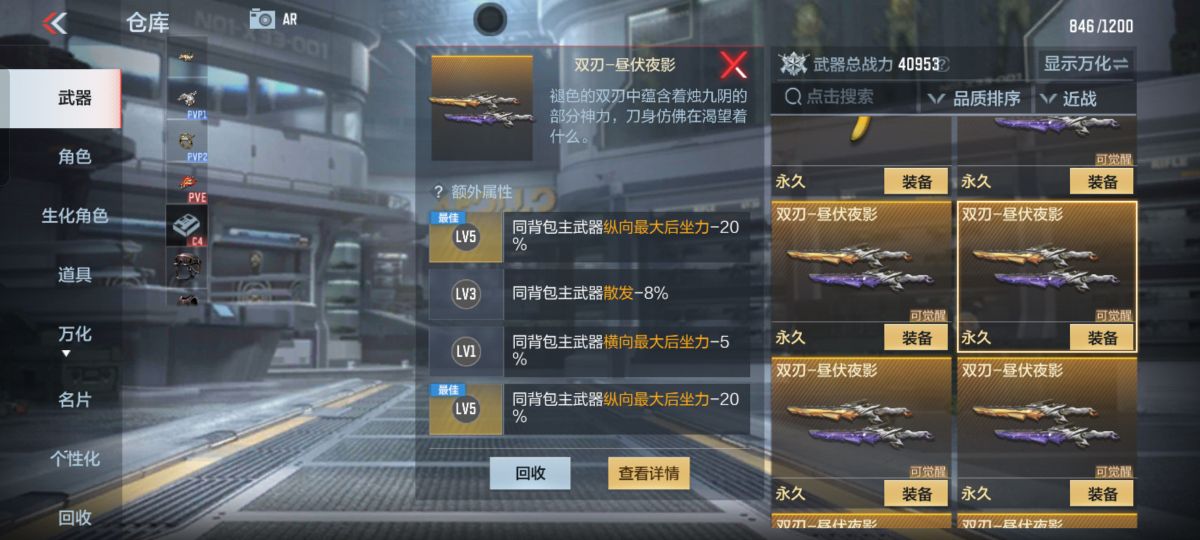Click the 回收 recycle button

pos(530,473)
